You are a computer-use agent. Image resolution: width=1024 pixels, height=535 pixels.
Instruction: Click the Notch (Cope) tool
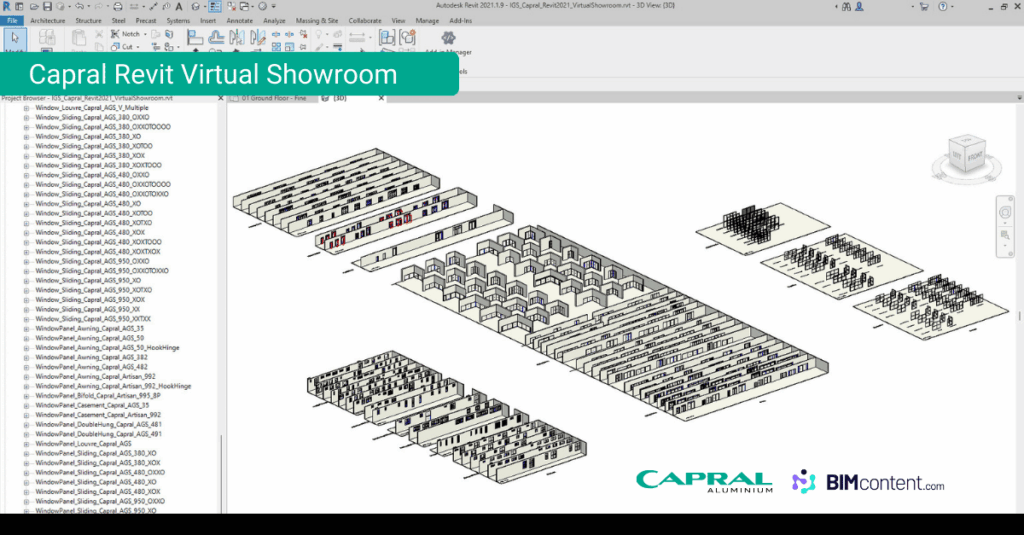click(x=125, y=34)
